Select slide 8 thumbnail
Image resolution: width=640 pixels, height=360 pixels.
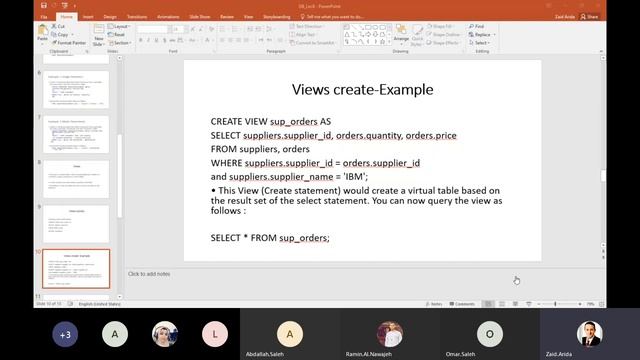(x=76, y=179)
